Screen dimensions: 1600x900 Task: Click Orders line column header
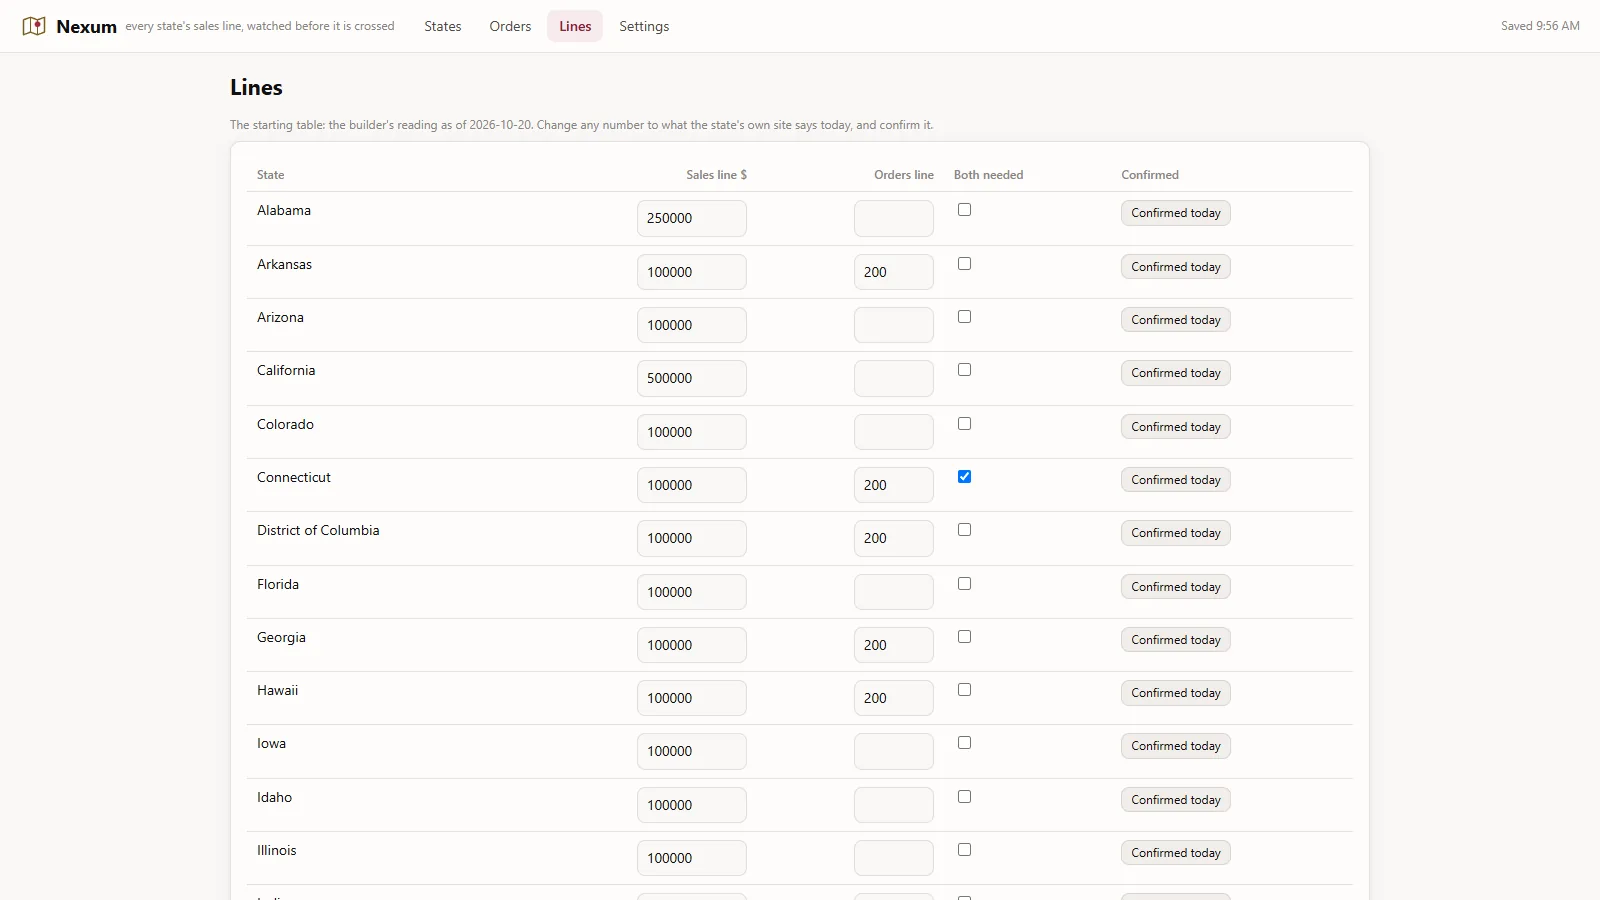[x=904, y=175]
